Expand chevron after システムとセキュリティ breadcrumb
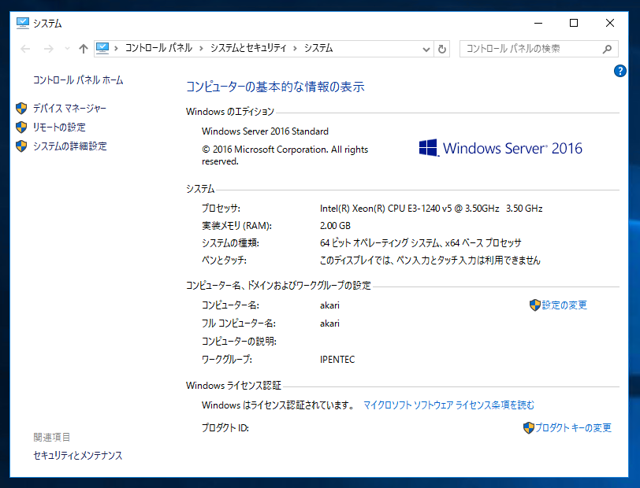Viewport: 640px width, 488px height. (x=295, y=49)
